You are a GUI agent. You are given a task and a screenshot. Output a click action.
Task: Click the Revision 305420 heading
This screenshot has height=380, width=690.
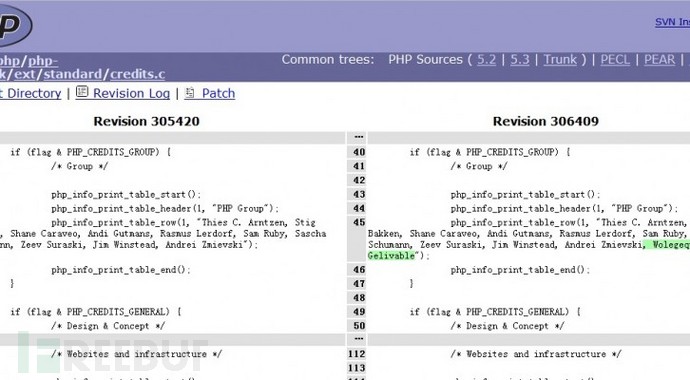tap(146, 121)
